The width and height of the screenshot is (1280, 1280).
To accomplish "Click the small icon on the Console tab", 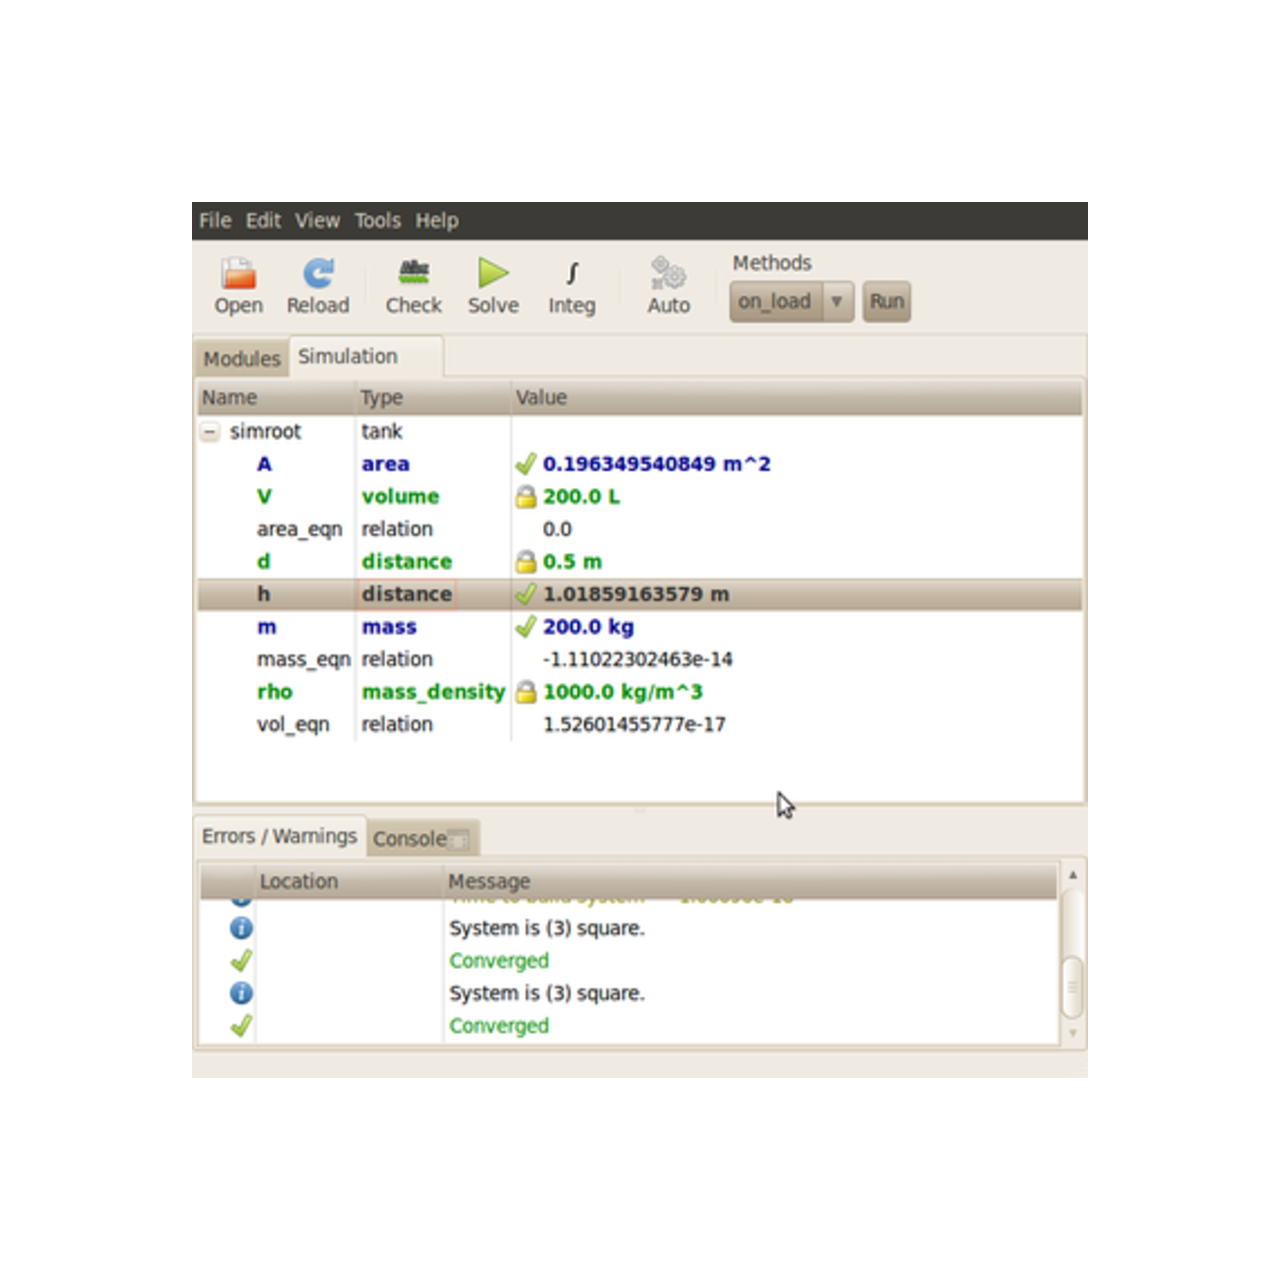I will (x=458, y=841).
